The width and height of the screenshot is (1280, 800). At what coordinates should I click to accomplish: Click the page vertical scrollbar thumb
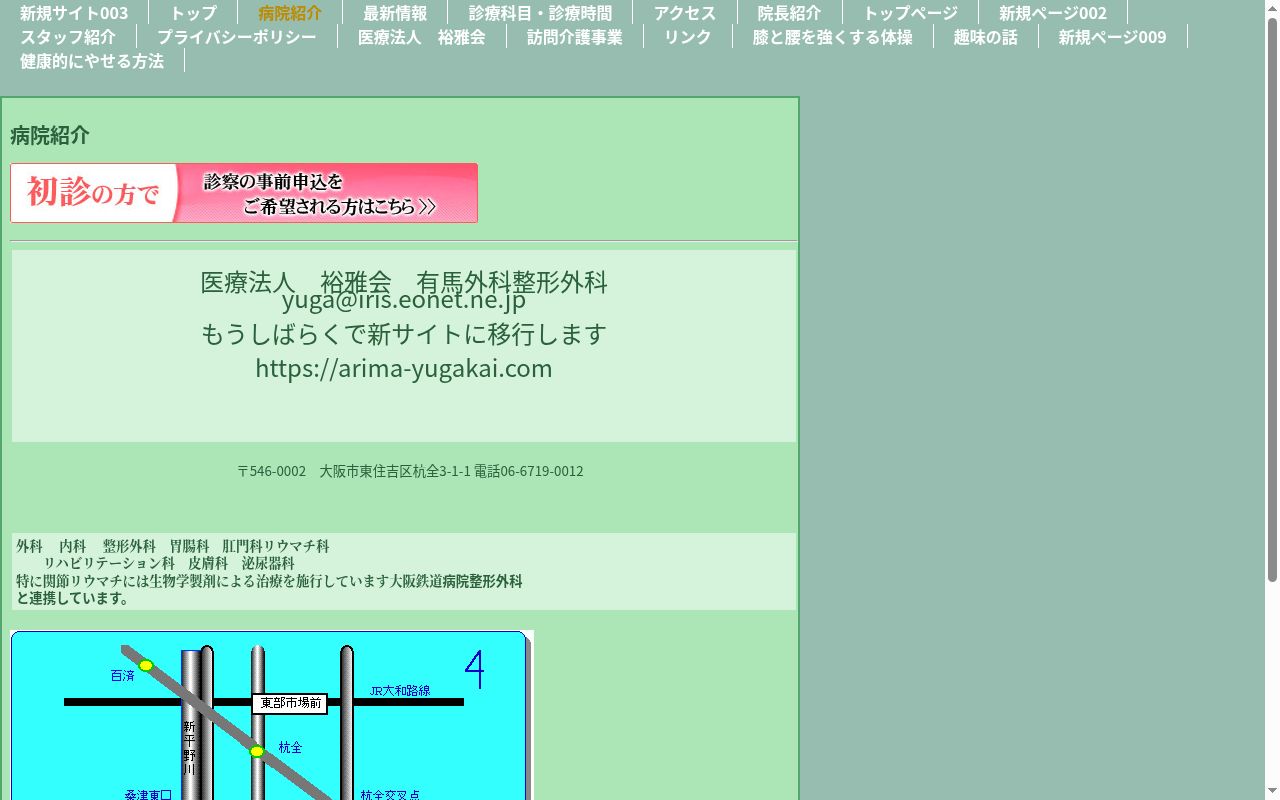point(1272,300)
